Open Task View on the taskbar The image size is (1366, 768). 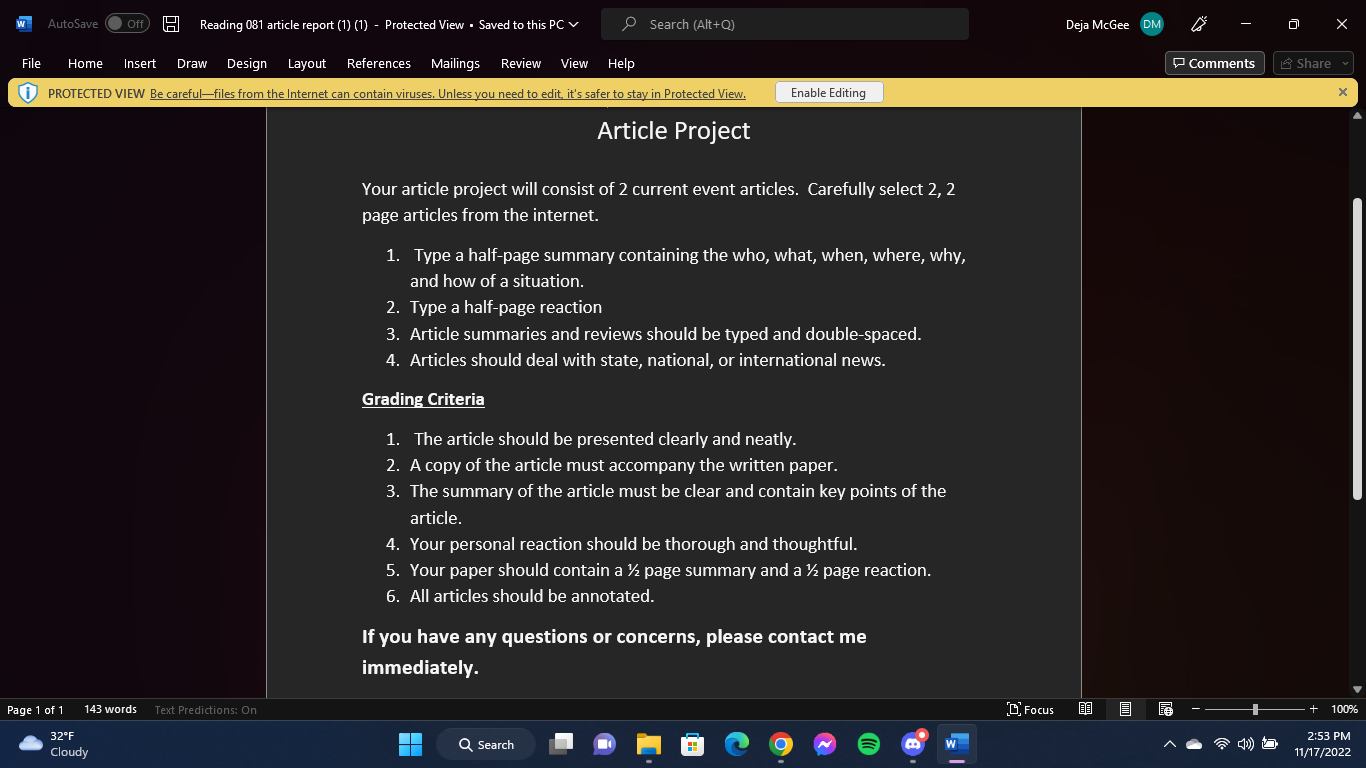pyautogui.click(x=562, y=744)
